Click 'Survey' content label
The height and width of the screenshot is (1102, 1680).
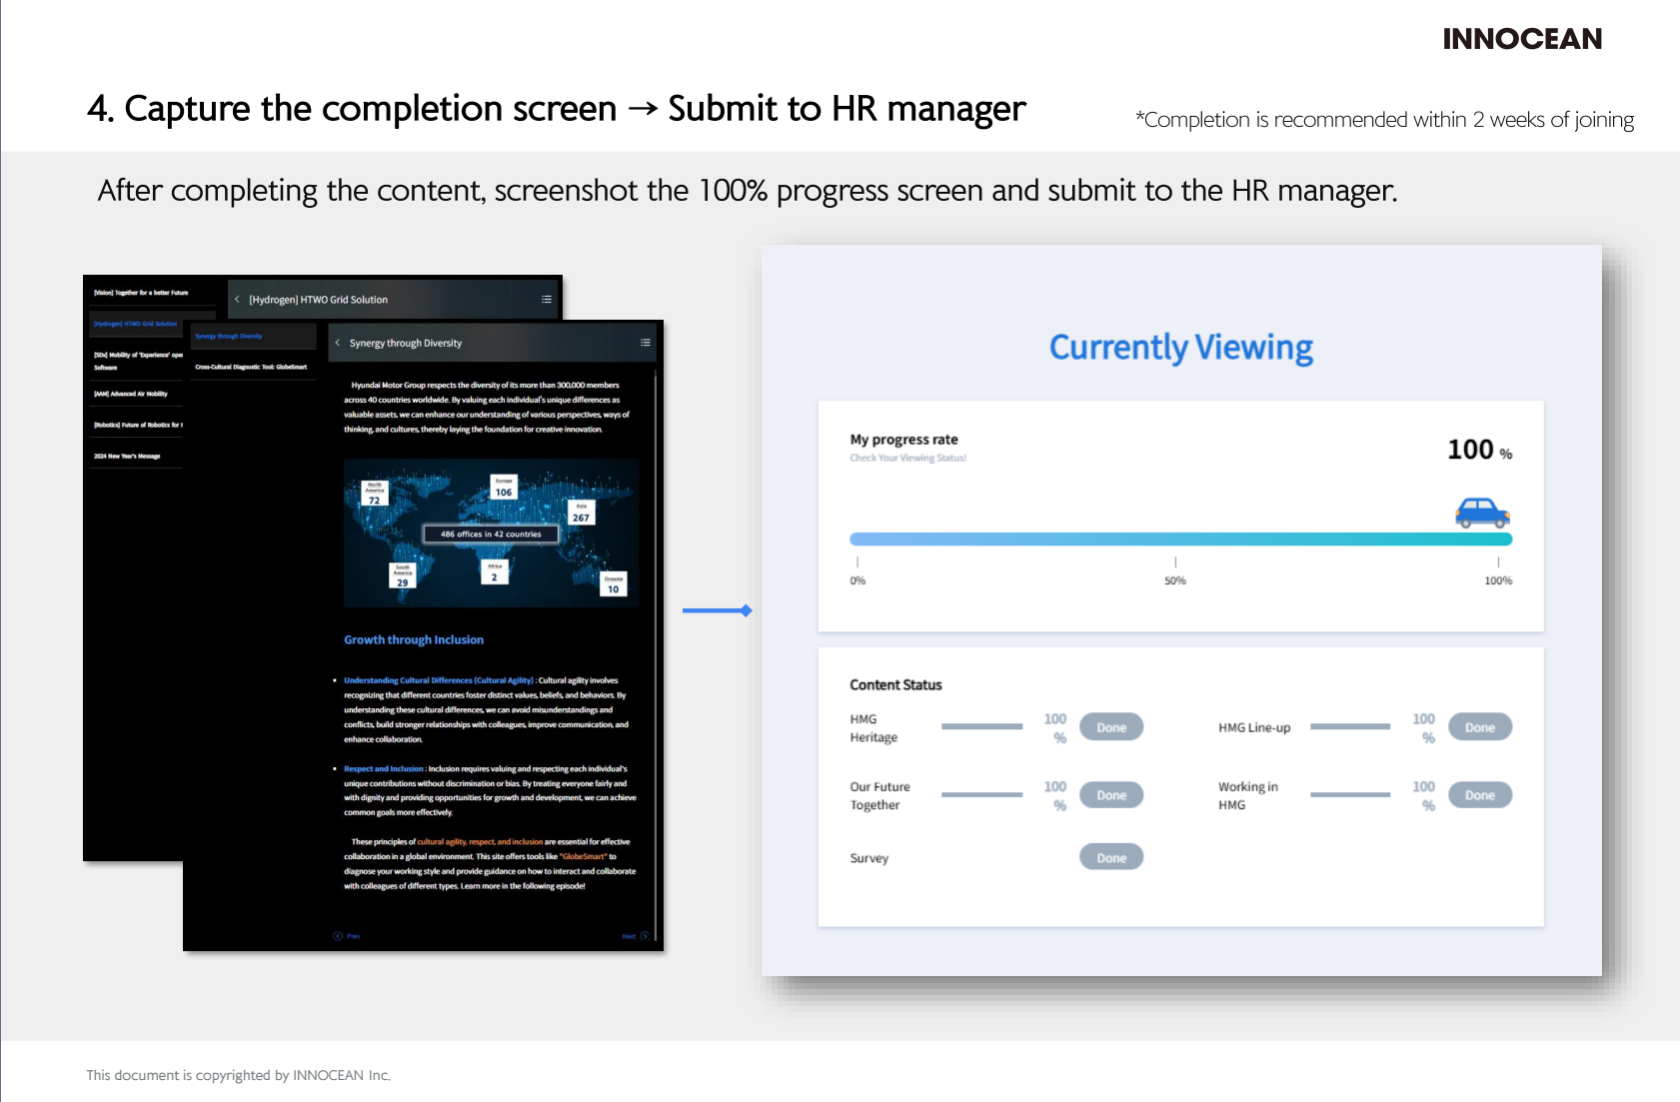[869, 858]
